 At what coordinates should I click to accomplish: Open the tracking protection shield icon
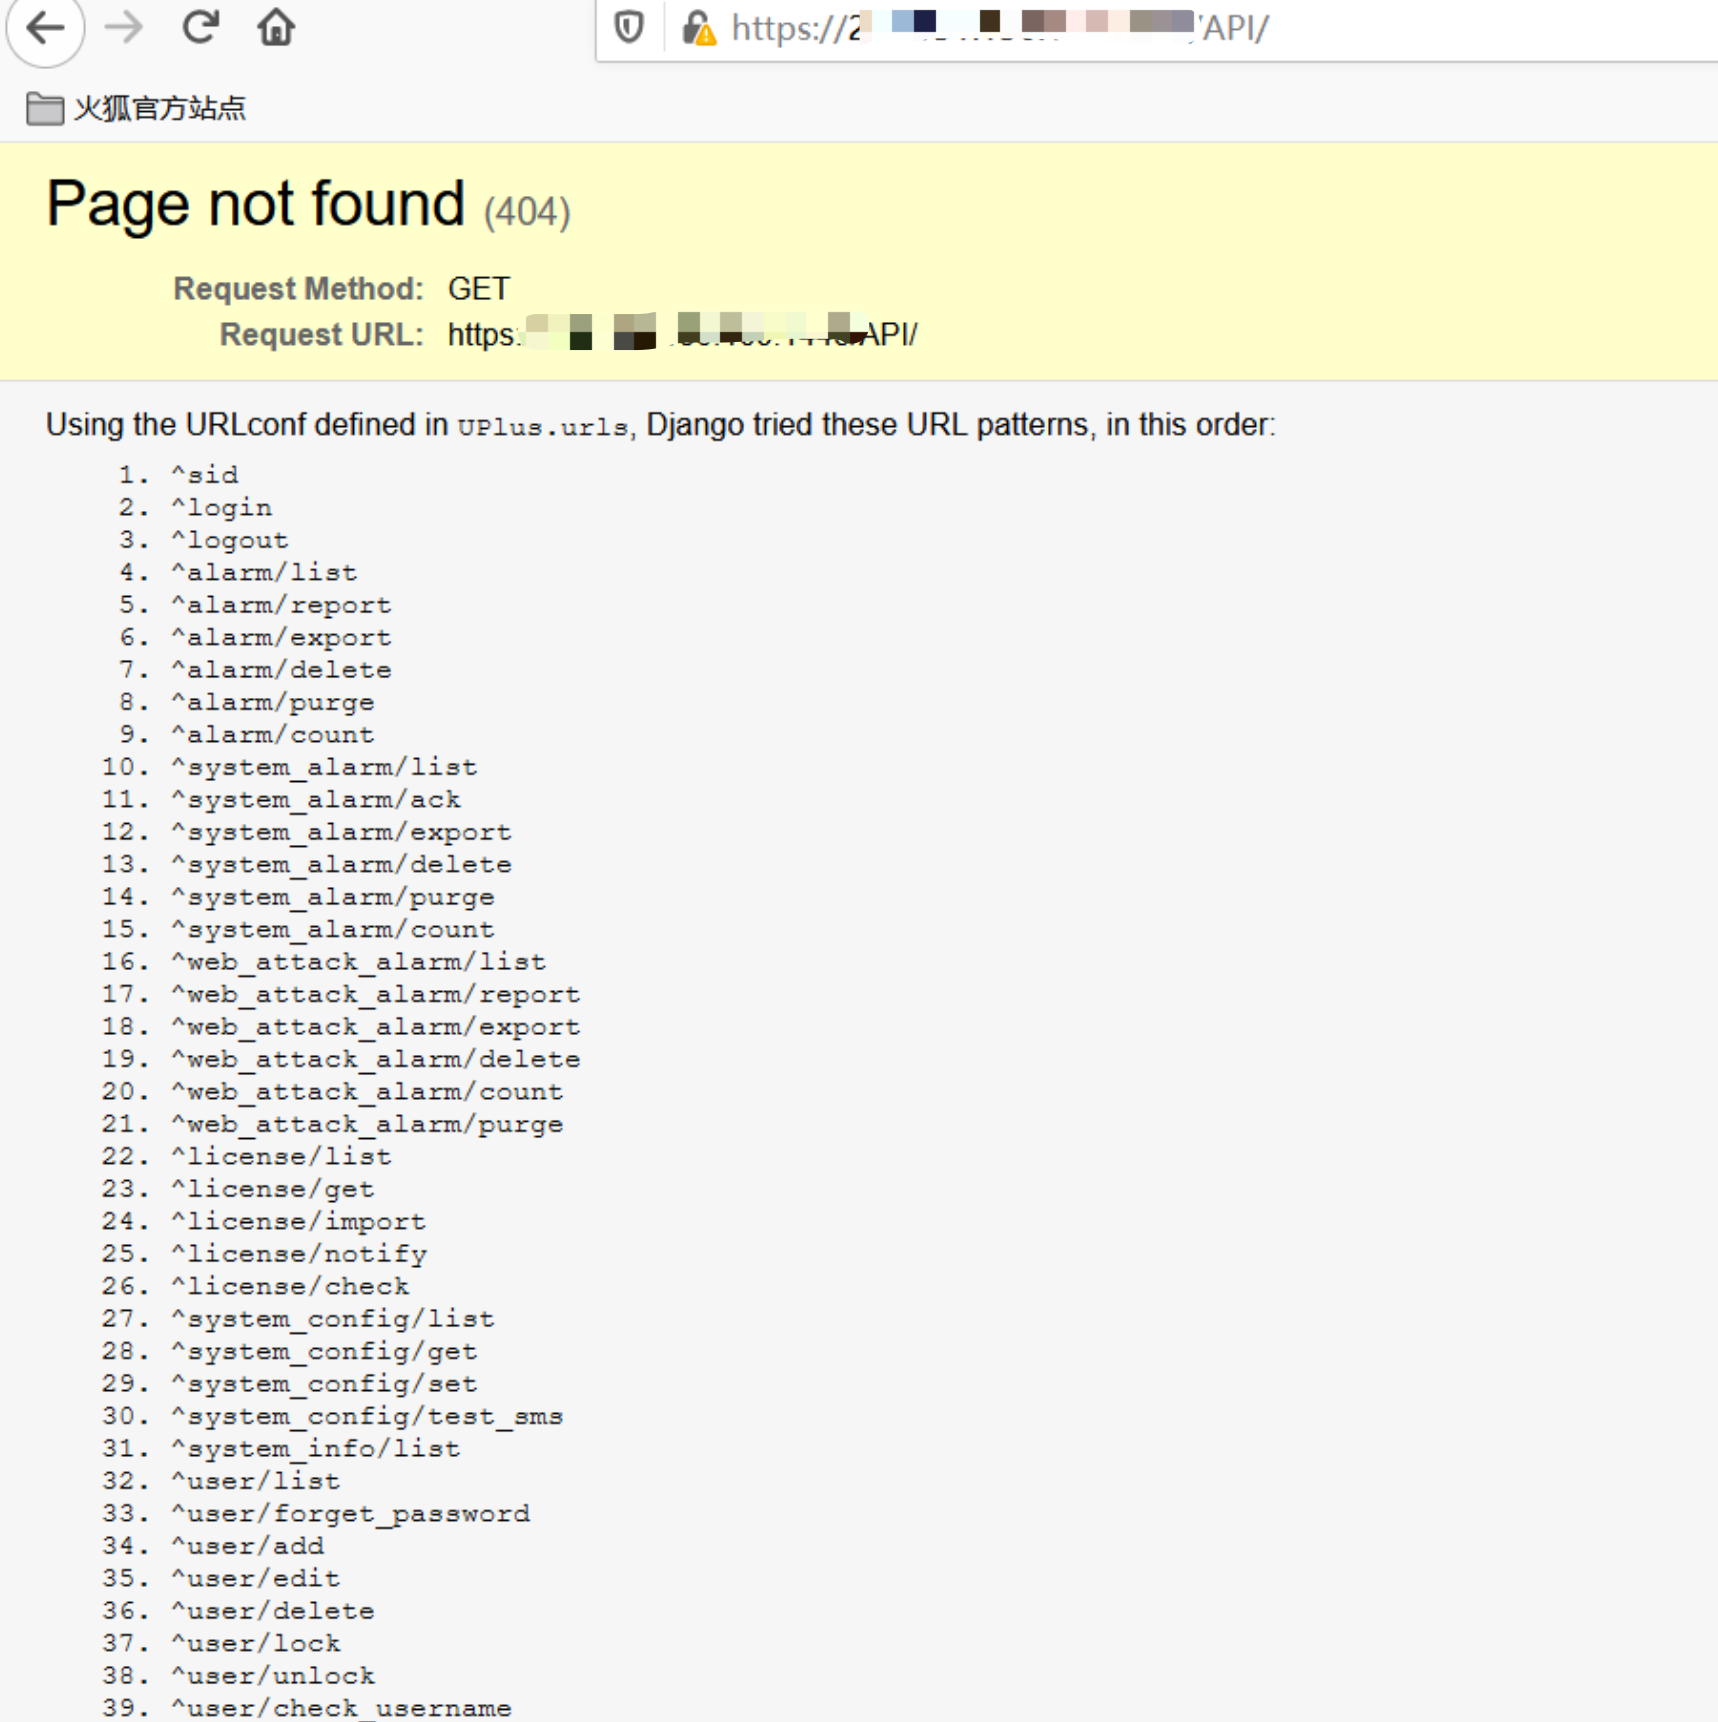[629, 28]
